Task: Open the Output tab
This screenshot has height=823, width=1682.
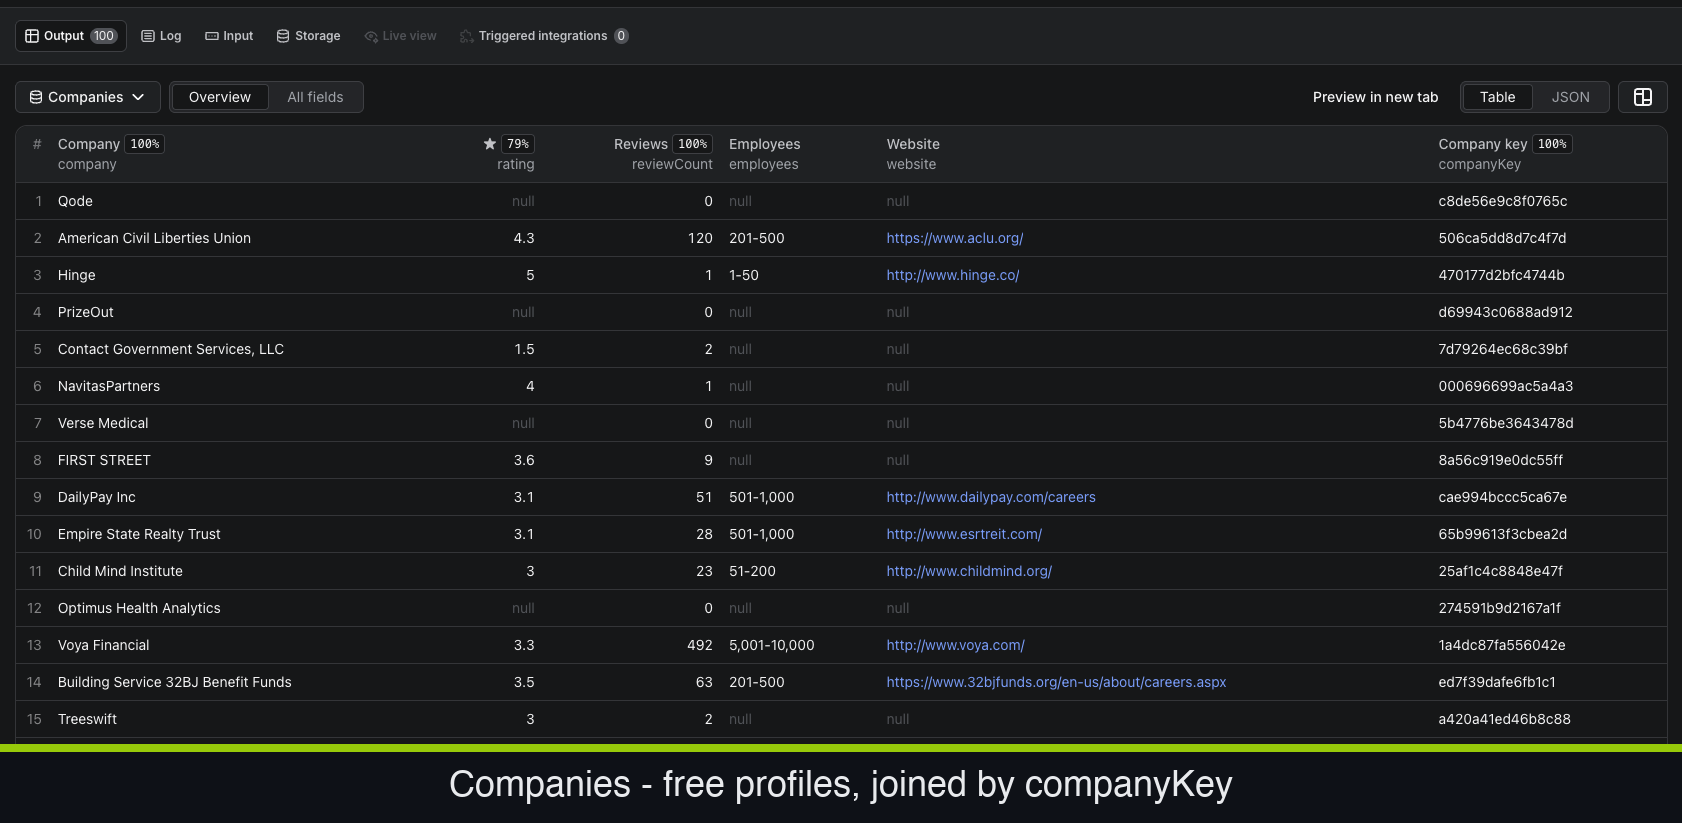Action: pos(71,36)
